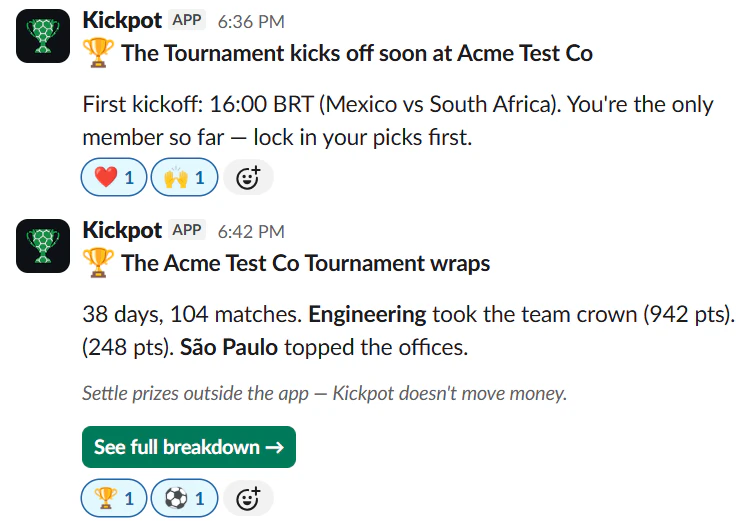Click the 6:36 PM timestamp
This screenshot has height=528, width=736.
(251, 22)
